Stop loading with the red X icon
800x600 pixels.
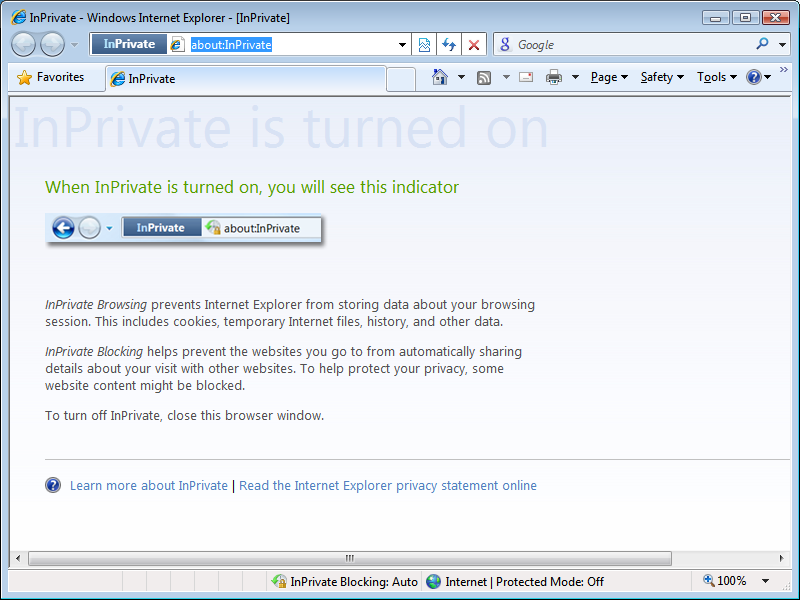(474, 45)
